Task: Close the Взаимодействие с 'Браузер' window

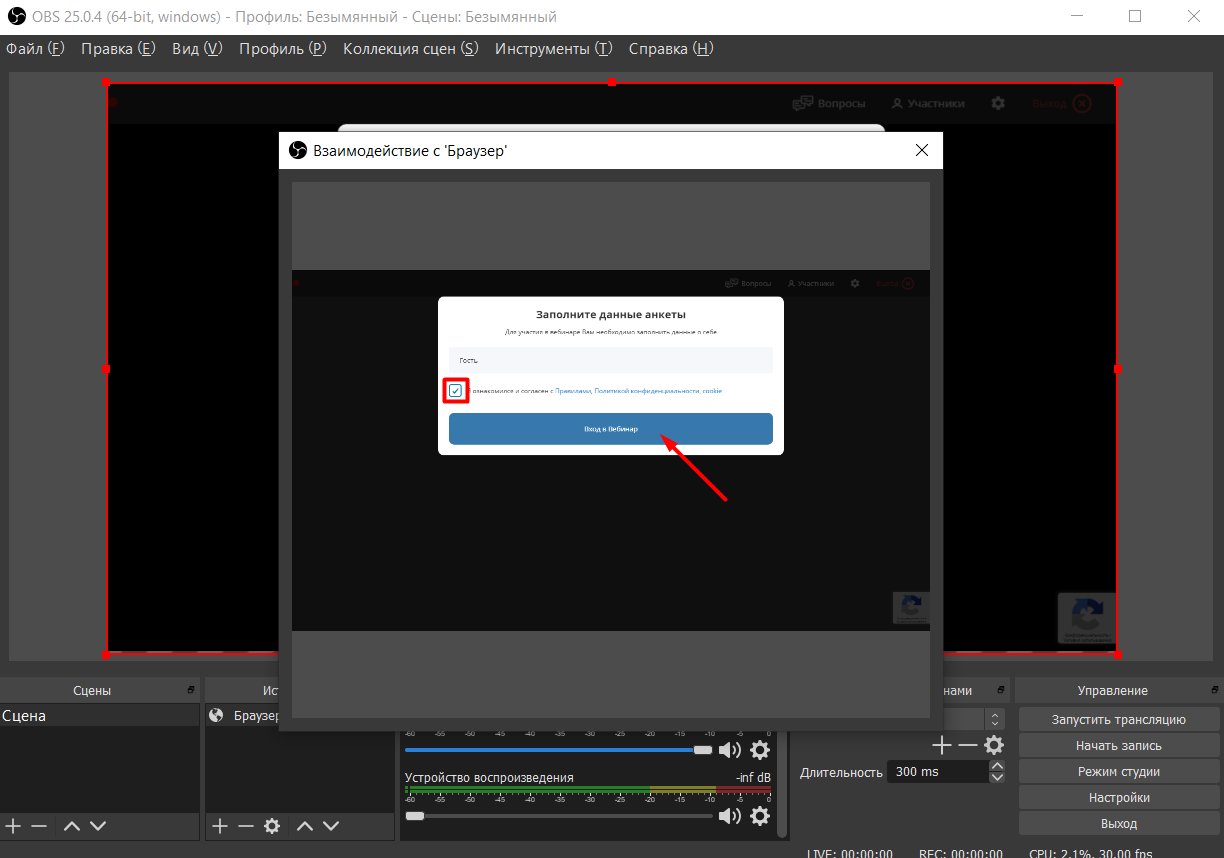Action: [922, 150]
